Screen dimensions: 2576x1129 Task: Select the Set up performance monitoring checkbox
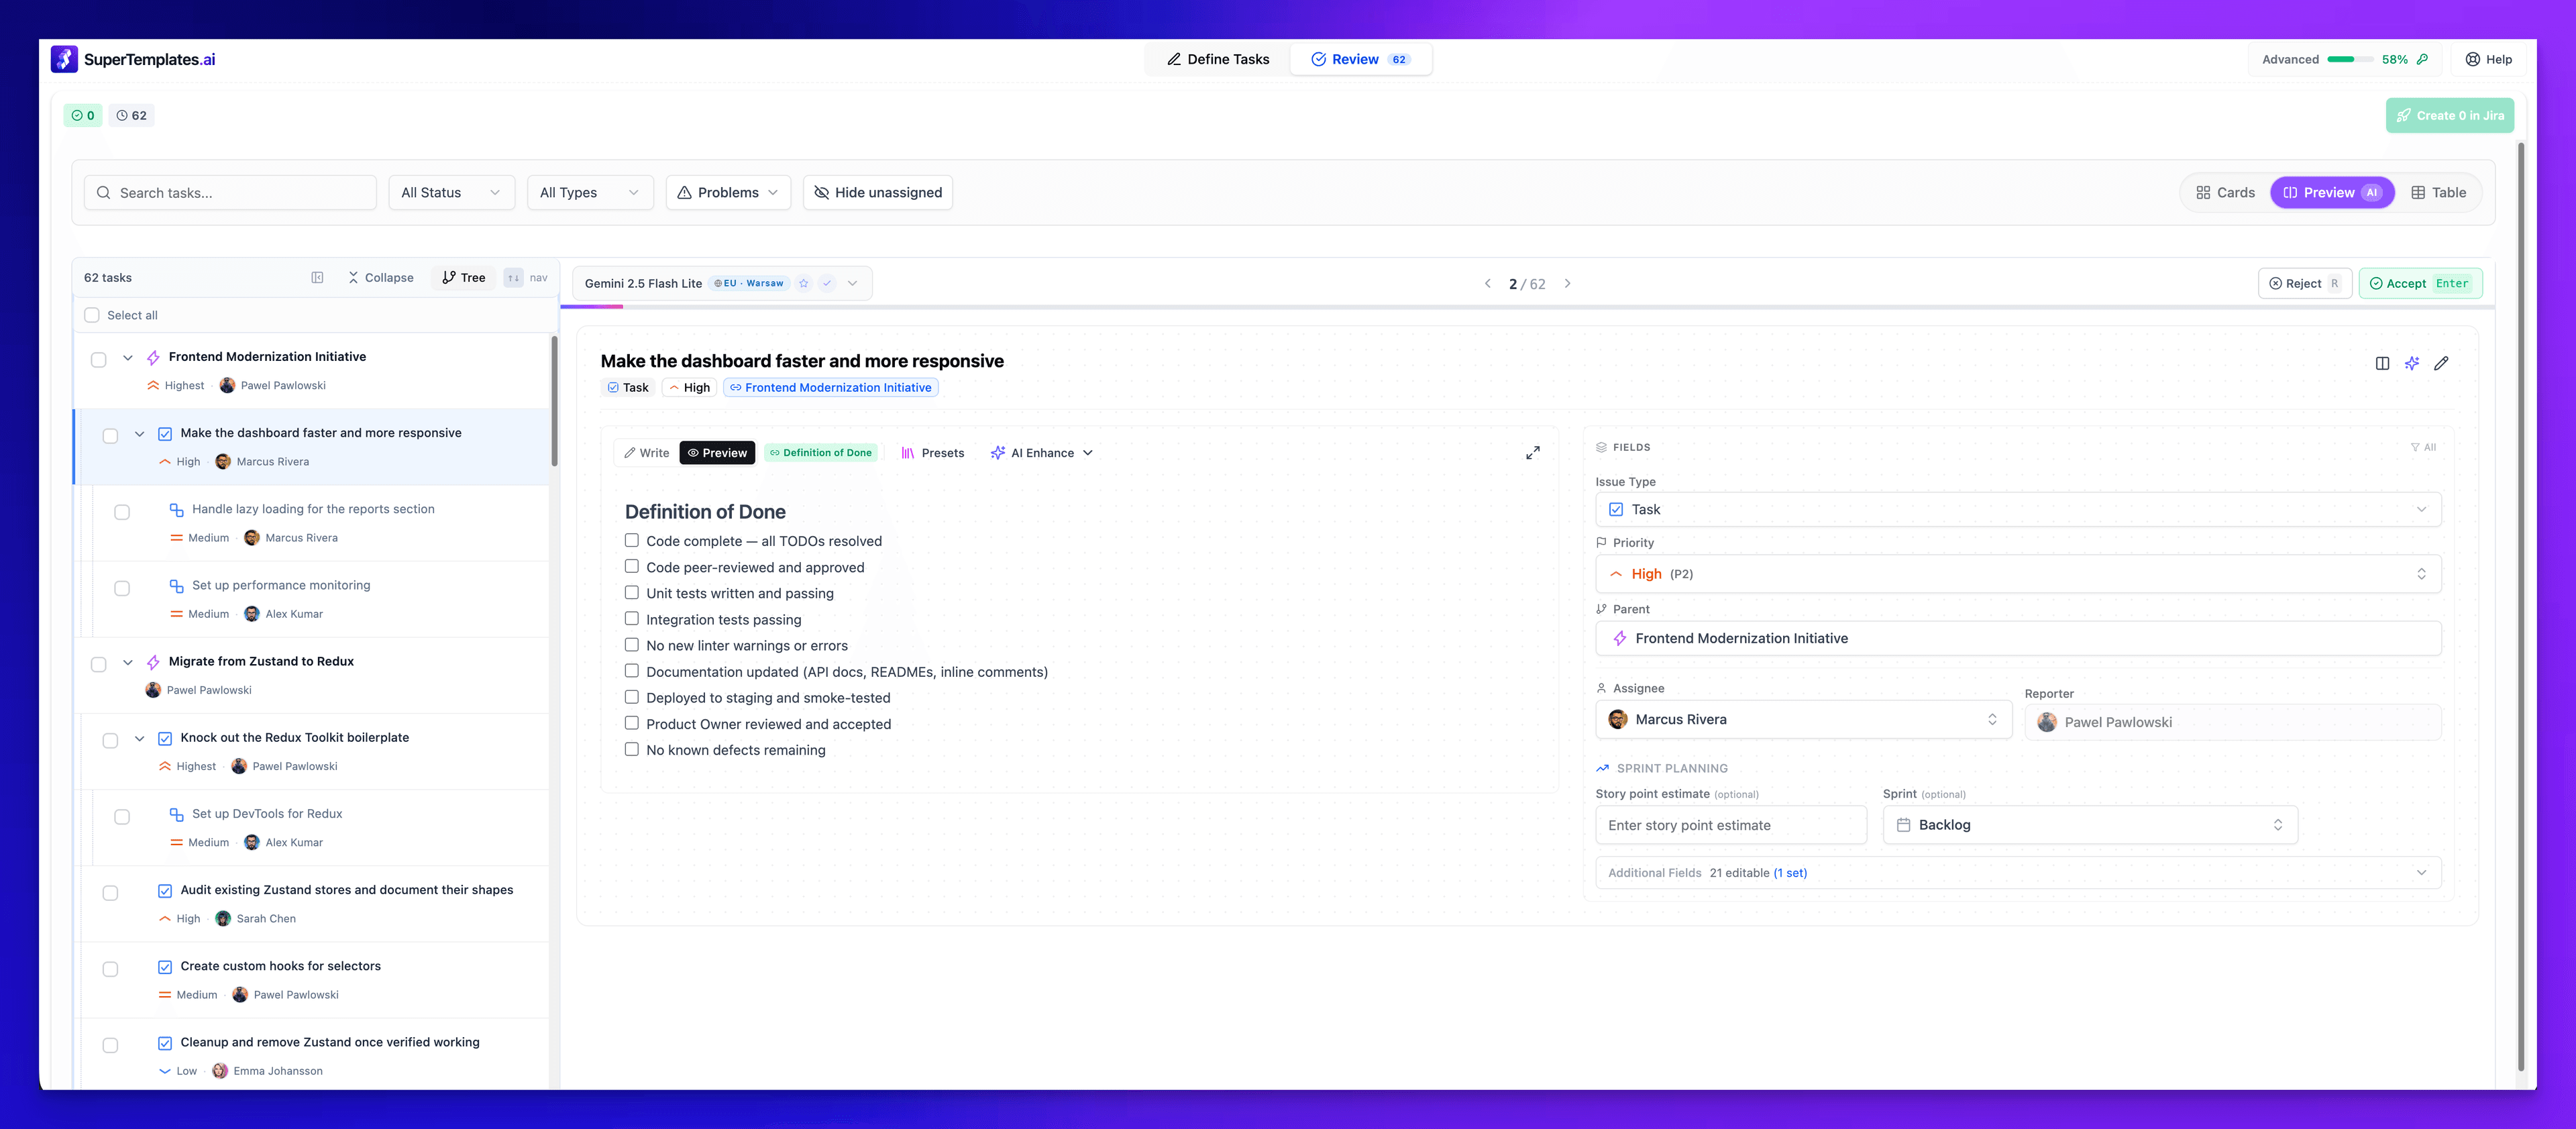(x=122, y=588)
